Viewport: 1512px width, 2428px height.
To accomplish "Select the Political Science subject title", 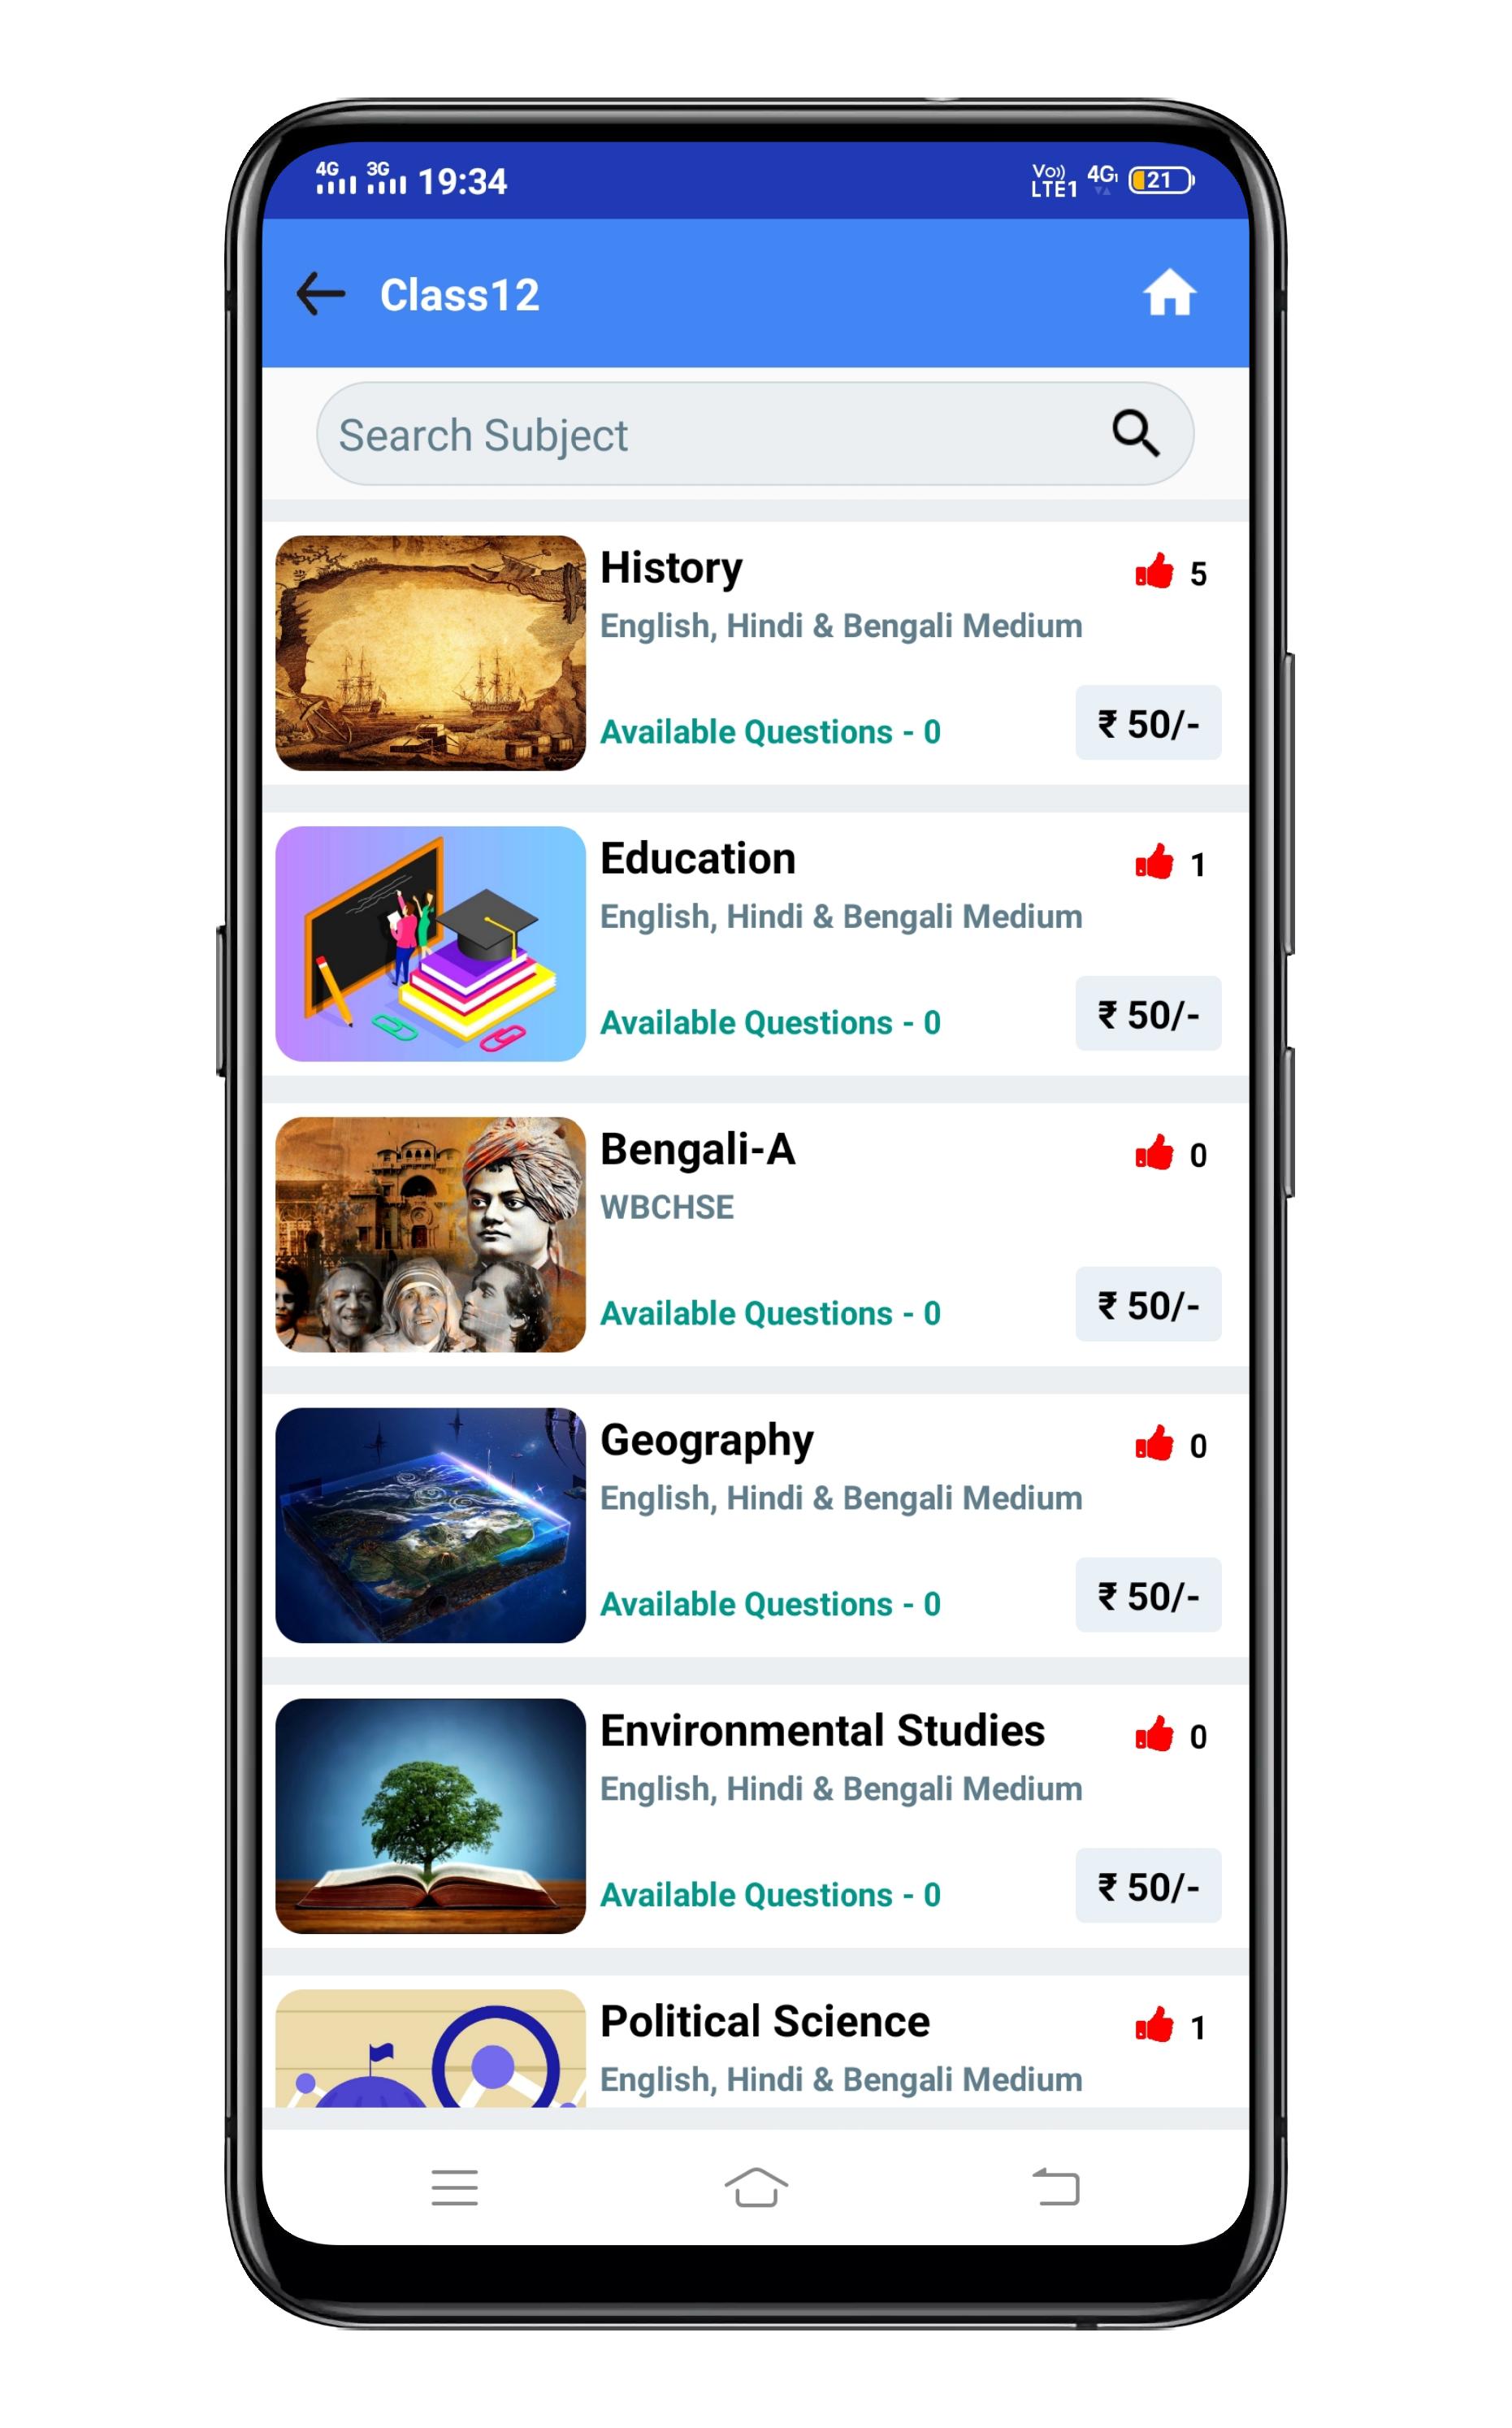I will (x=765, y=2022).
